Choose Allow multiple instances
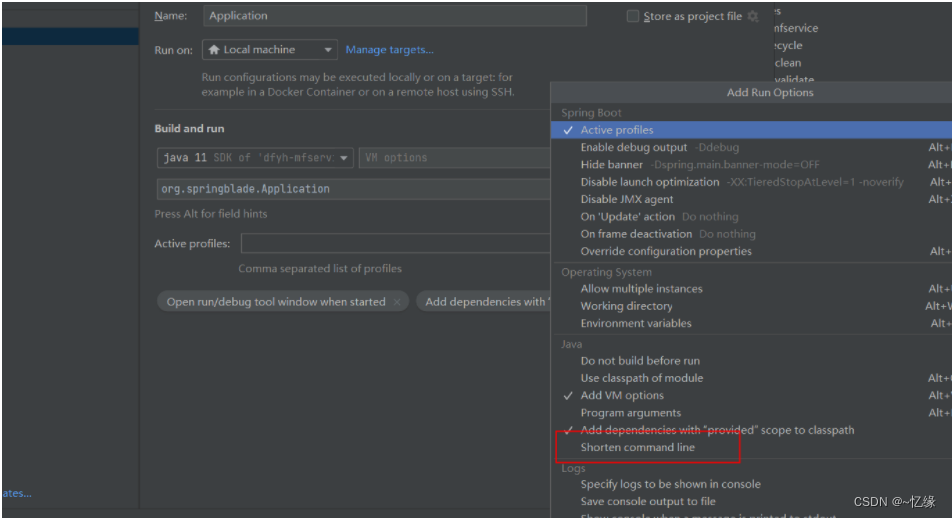 (641, 289)
